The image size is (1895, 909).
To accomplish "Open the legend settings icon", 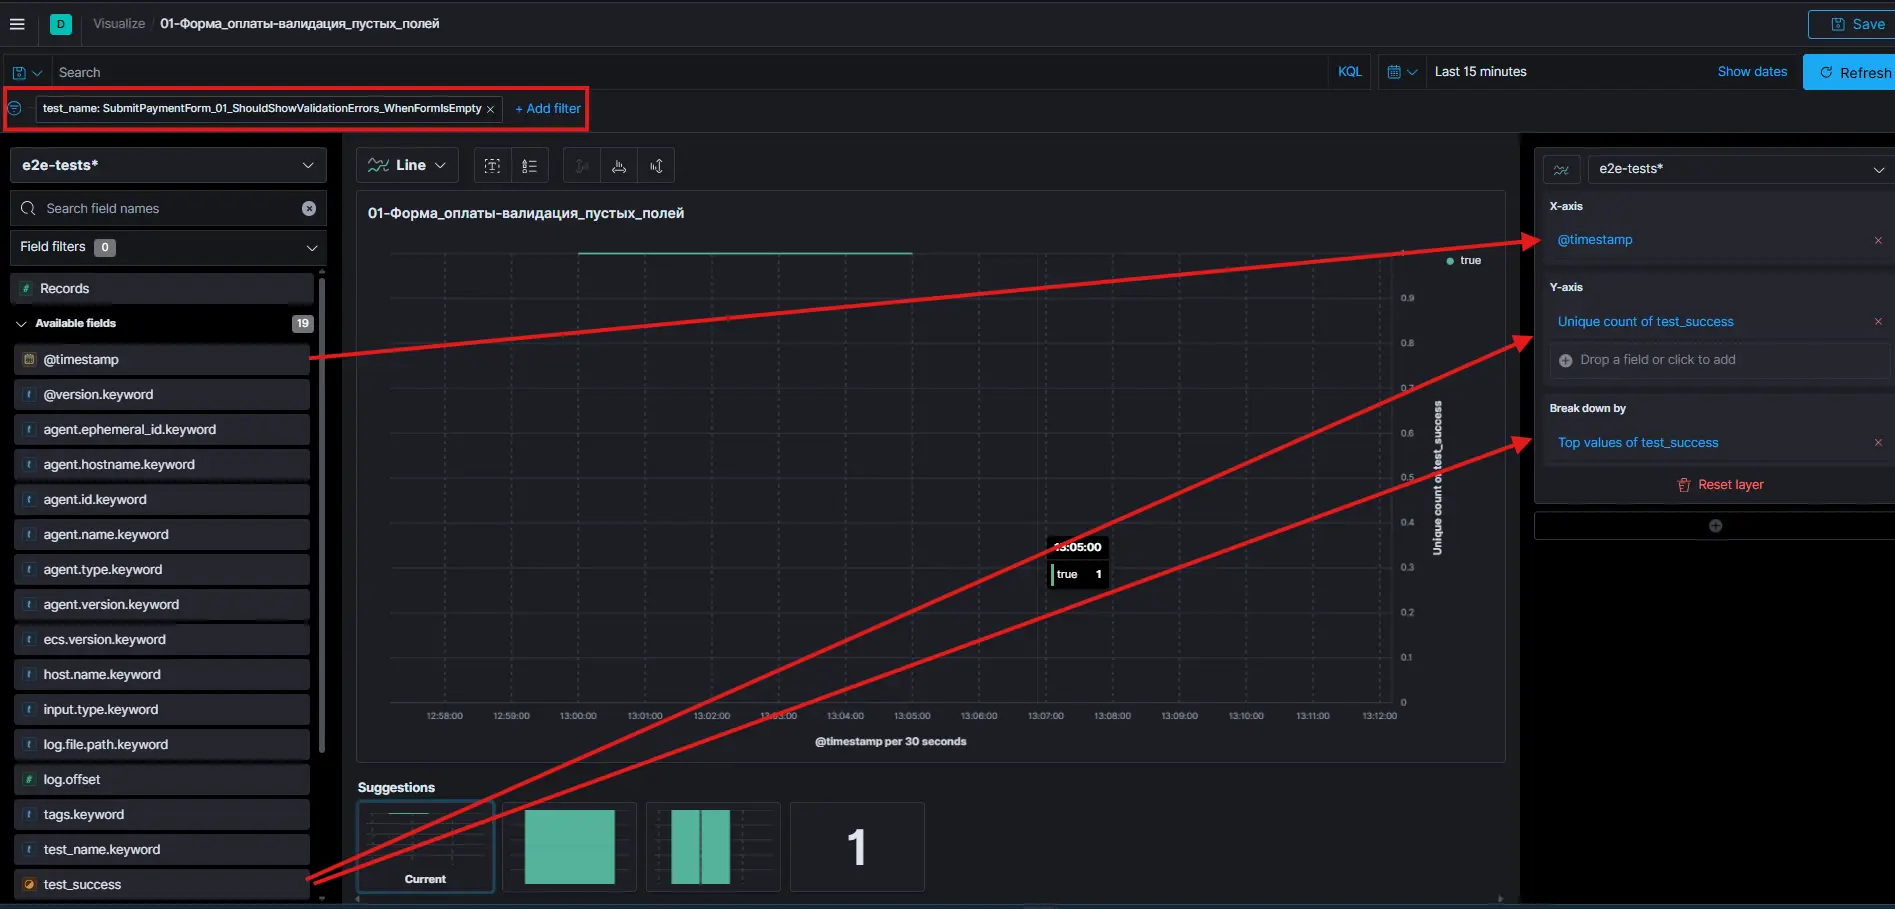I will [530, 166].
